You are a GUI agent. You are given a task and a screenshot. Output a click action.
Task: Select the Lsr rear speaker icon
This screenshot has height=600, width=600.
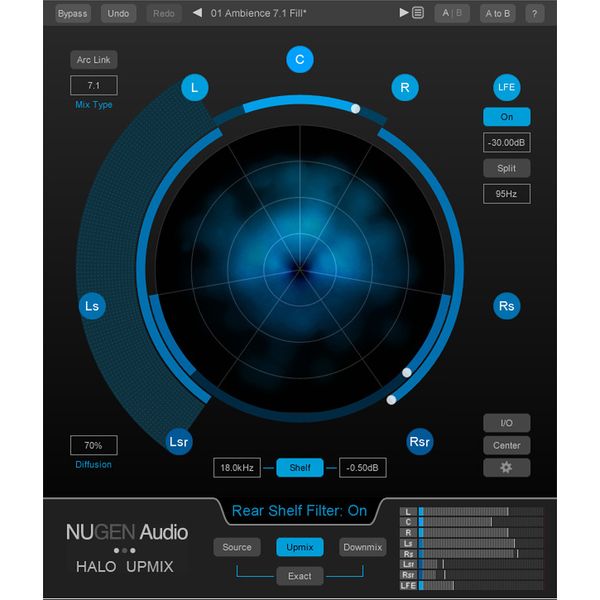pyautogui.click(x=178, y=442)
